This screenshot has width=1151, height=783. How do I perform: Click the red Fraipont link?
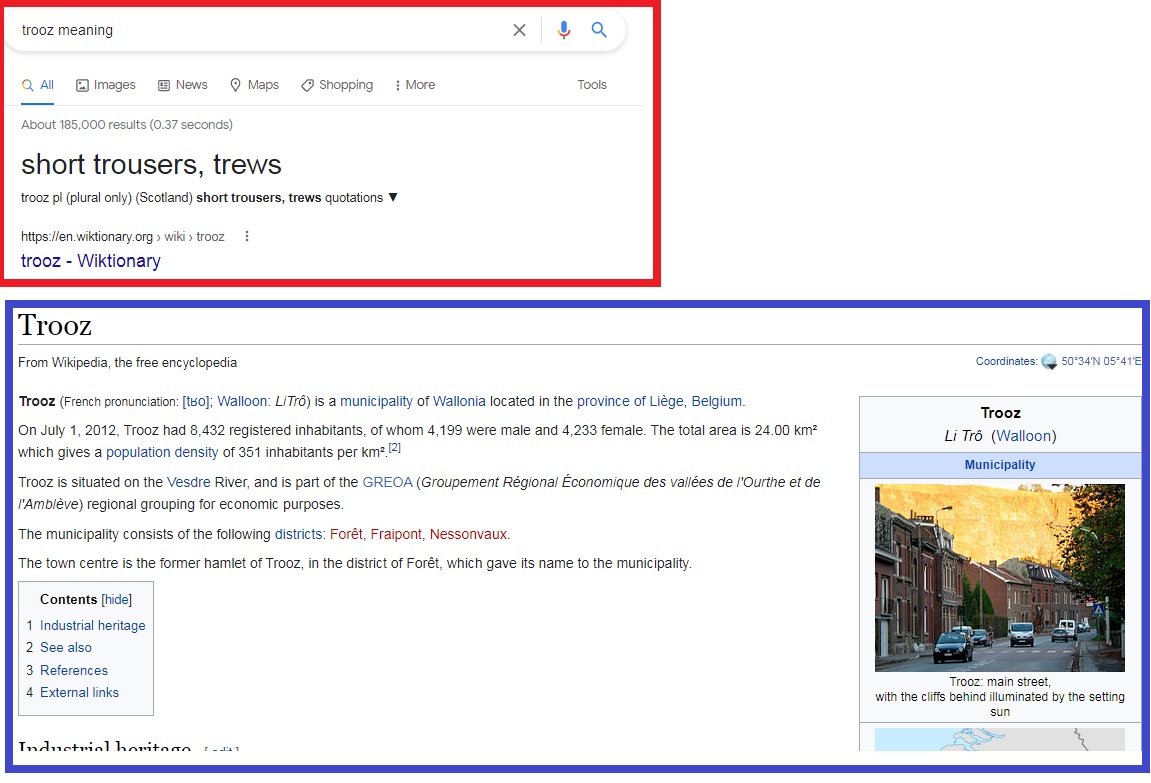[396, 534]
